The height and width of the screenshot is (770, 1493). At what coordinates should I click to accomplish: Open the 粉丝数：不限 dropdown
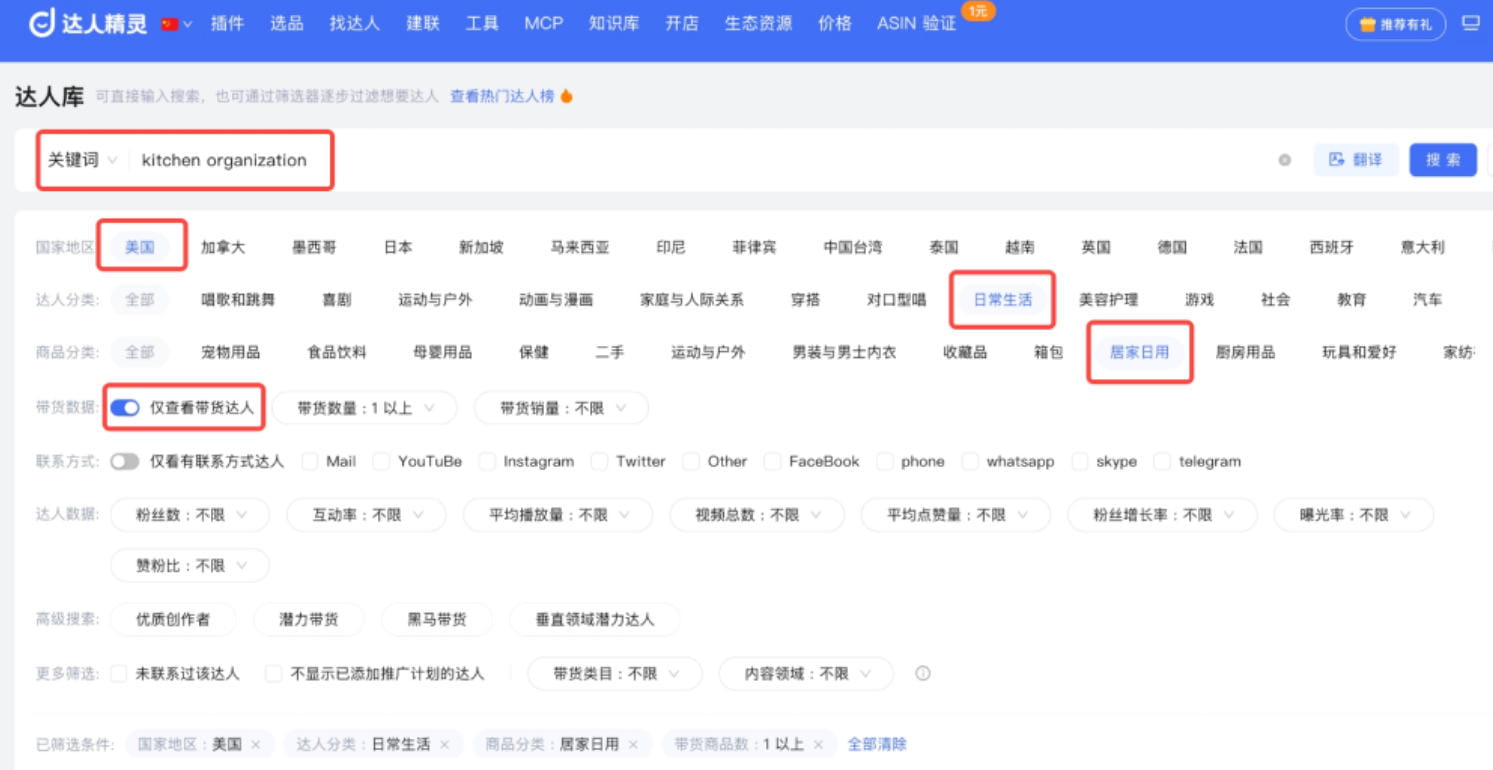point(190,515)
